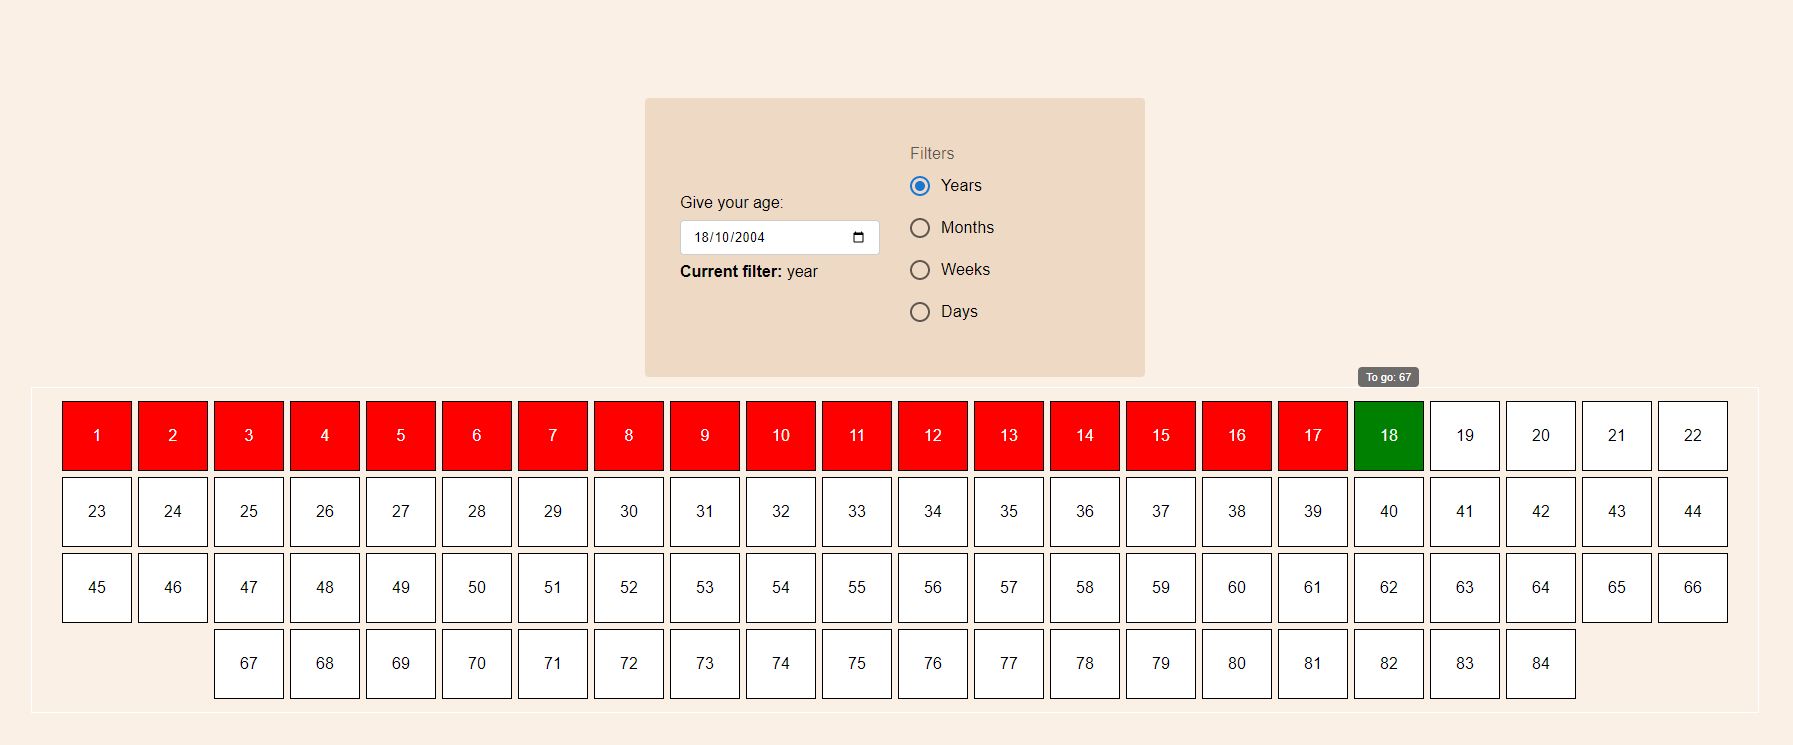Click the square numbered 44
This screenshot has height=745, width=1793.
[1692, 511]
